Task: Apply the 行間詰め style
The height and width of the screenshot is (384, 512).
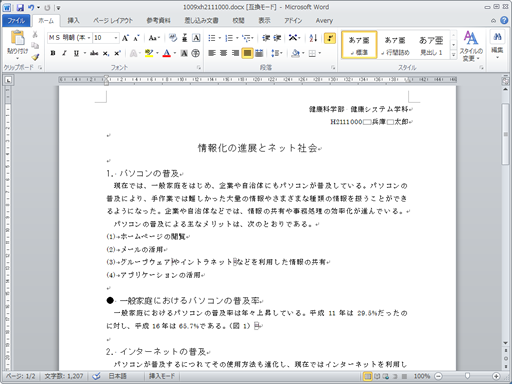Action: [395, 45]
